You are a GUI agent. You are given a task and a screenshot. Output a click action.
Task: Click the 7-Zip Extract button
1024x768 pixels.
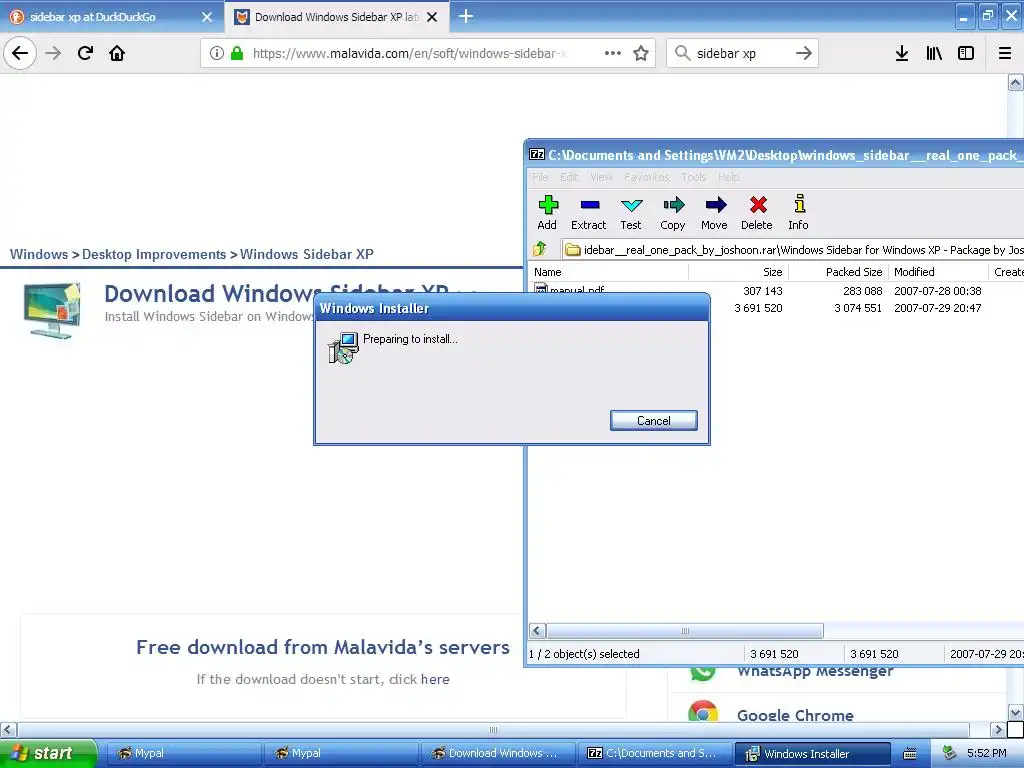pyautogui.click(x=588, y=213)
